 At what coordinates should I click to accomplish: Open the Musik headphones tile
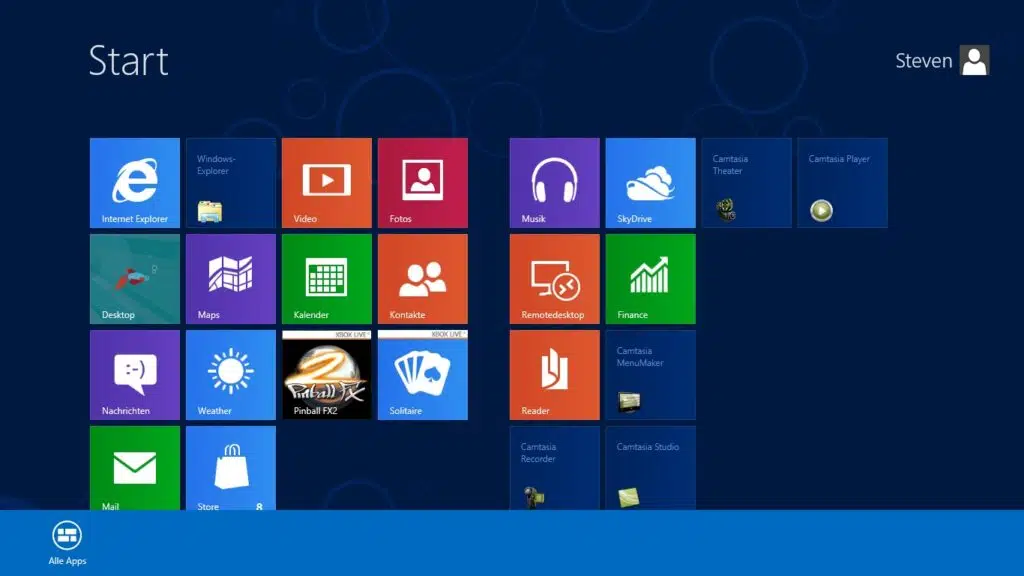coord(555,183)
